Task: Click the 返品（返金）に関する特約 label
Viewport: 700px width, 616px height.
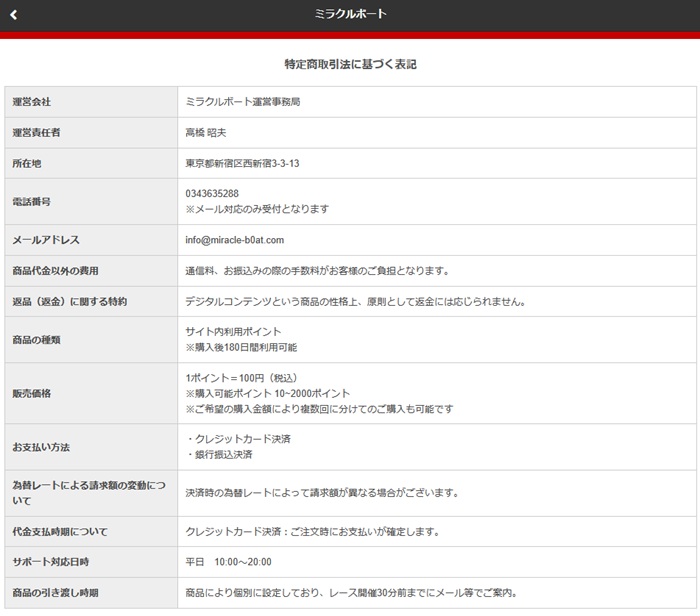Action: point(70,301)
